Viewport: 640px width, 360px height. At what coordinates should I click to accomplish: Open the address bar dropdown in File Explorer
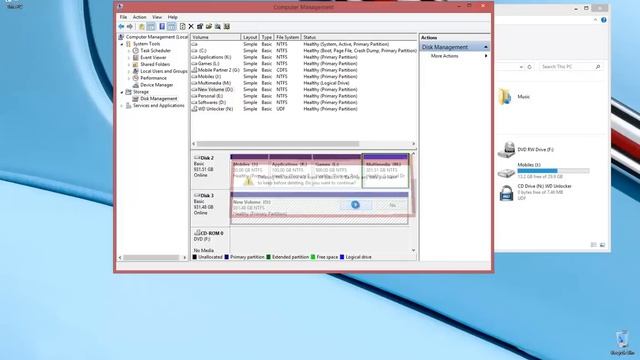pos(521,67)
